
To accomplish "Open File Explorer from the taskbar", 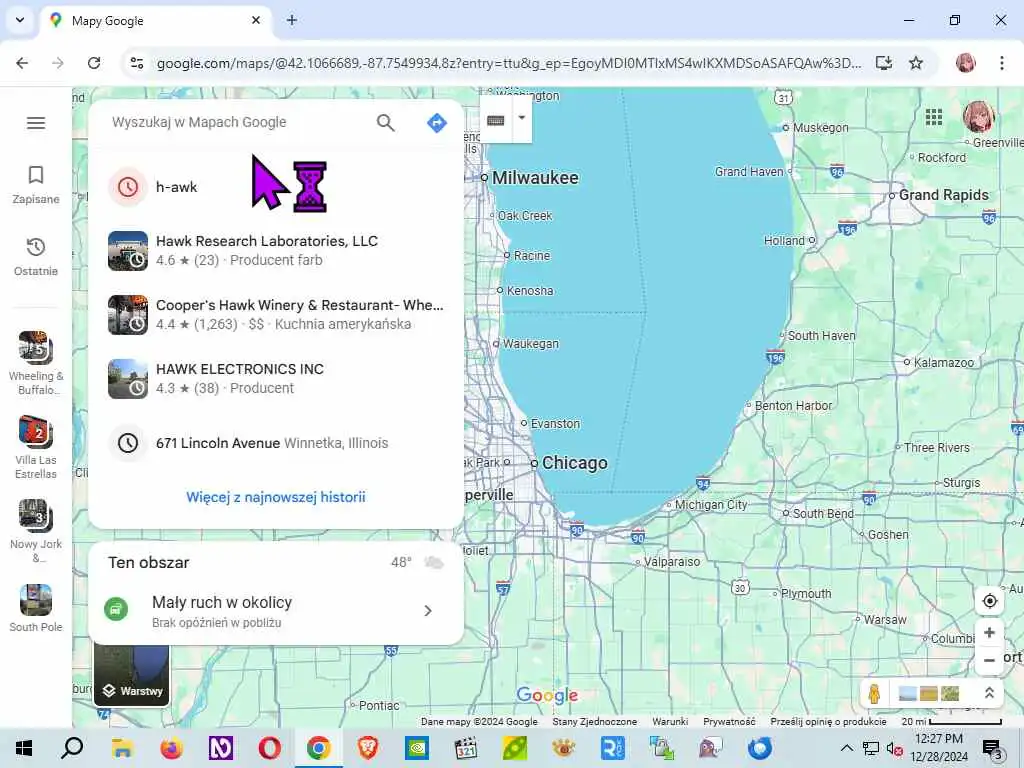I will point(122,748).
